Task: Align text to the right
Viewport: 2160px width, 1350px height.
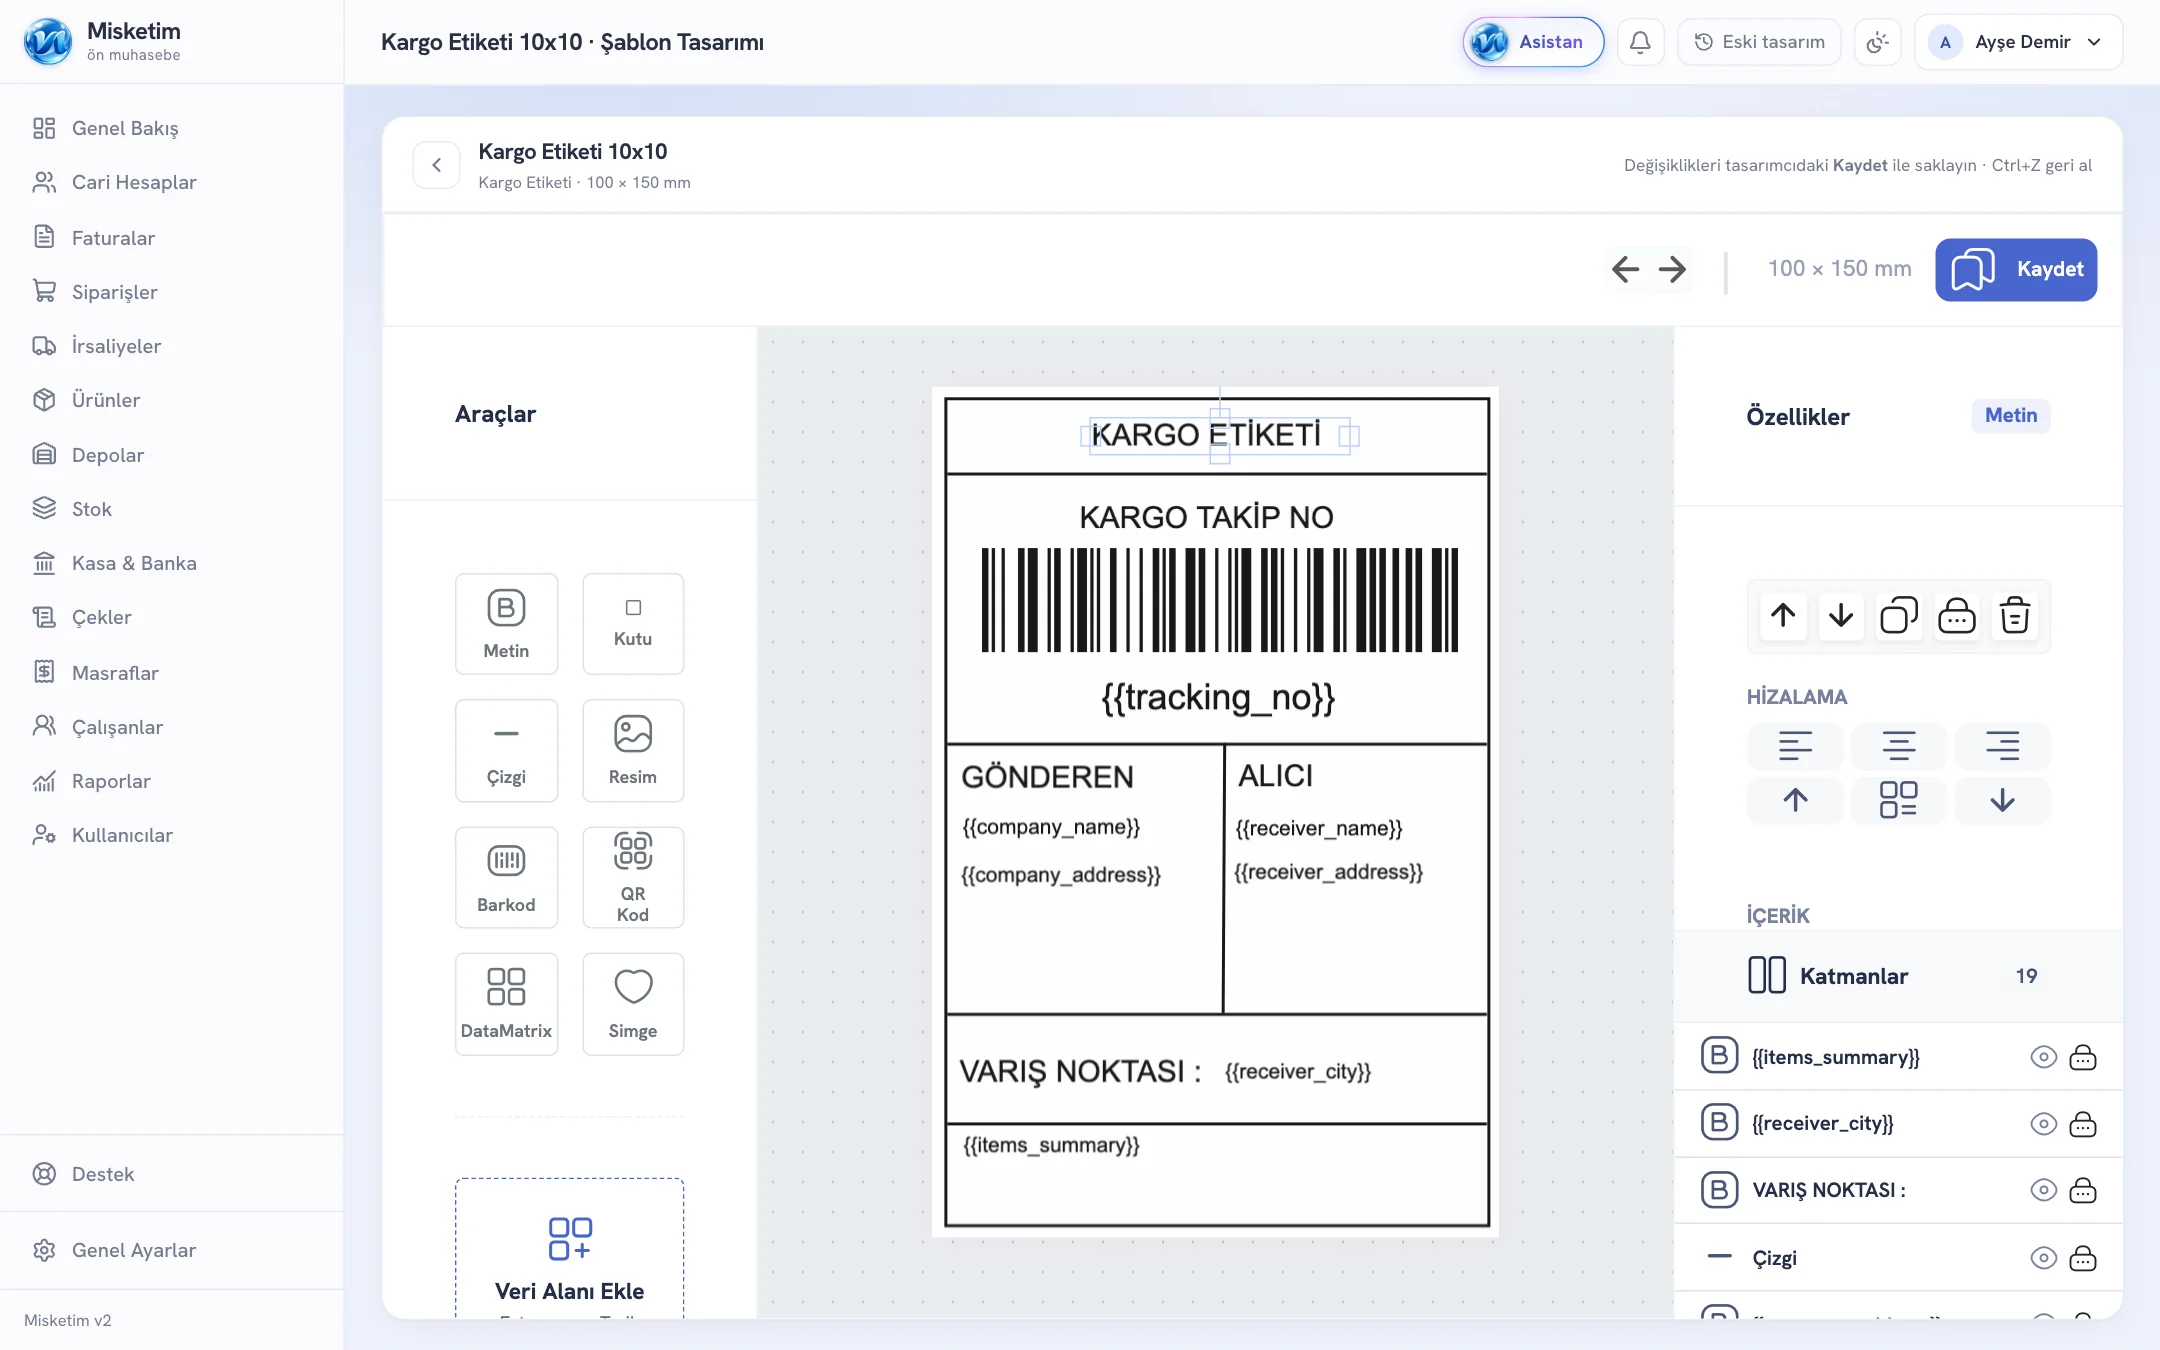Action: (2003, 746)
